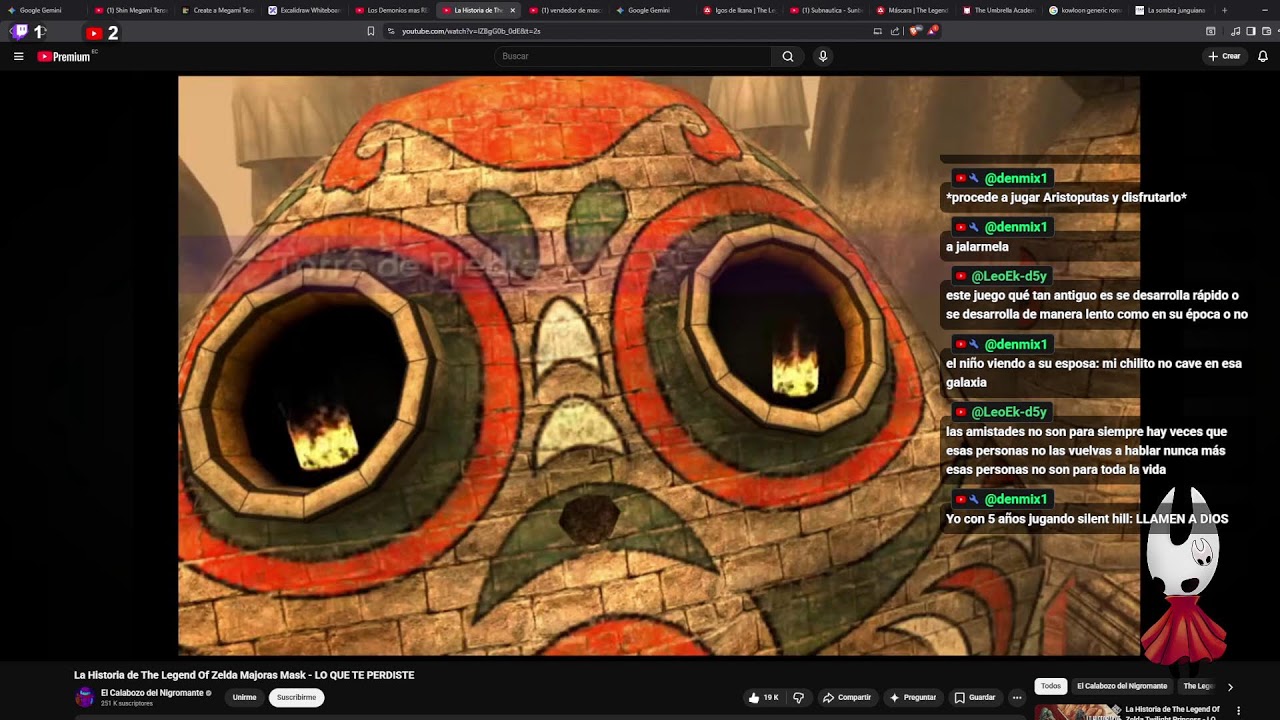Switch to the Los Demonios mas tab
The height and width of the screenshot is (720, 1280).
point(392,10)
